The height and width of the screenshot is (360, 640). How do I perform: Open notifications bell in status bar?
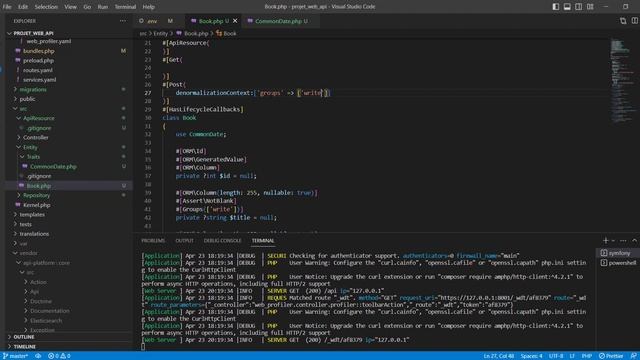(x=633, y=356)
